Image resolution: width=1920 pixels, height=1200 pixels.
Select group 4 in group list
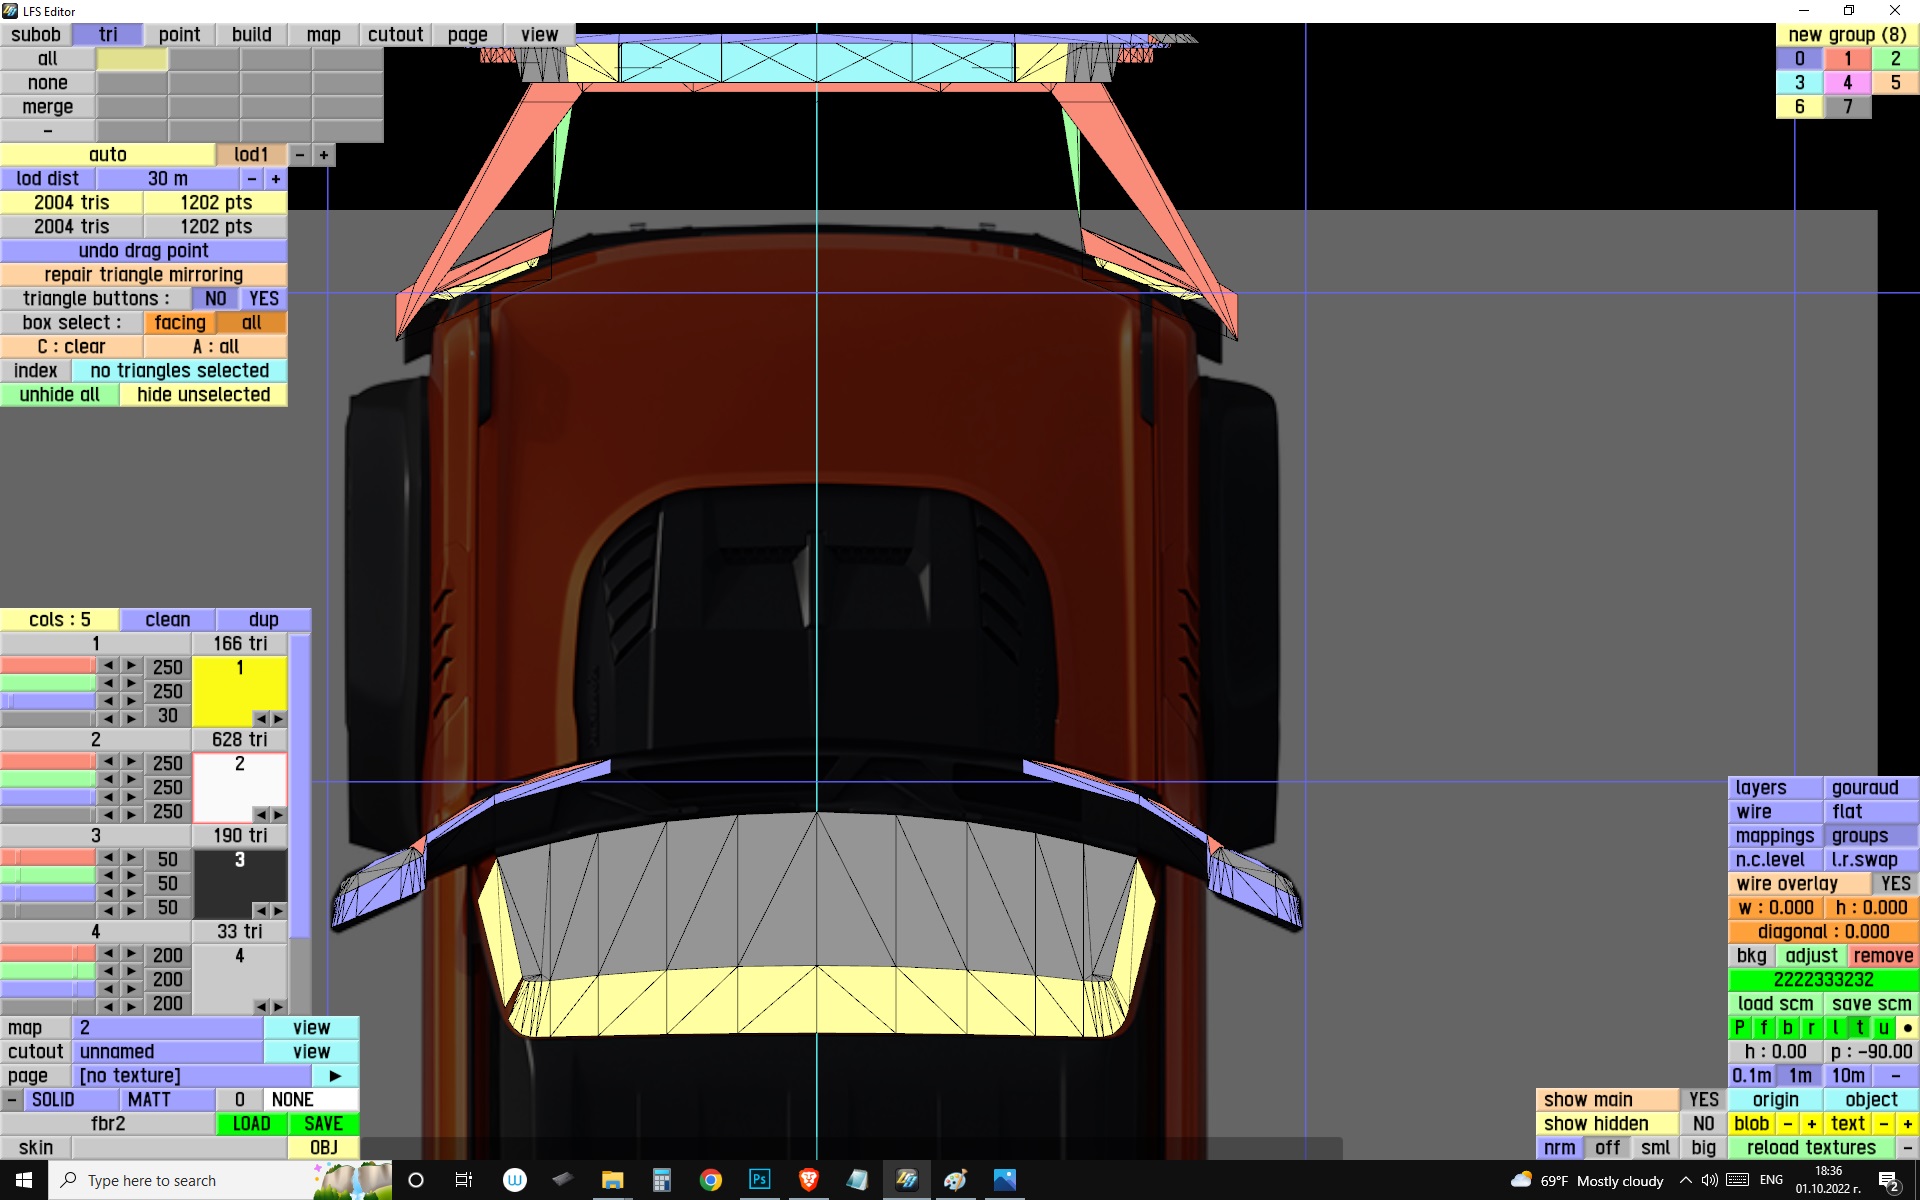(x=1847, y=83)
